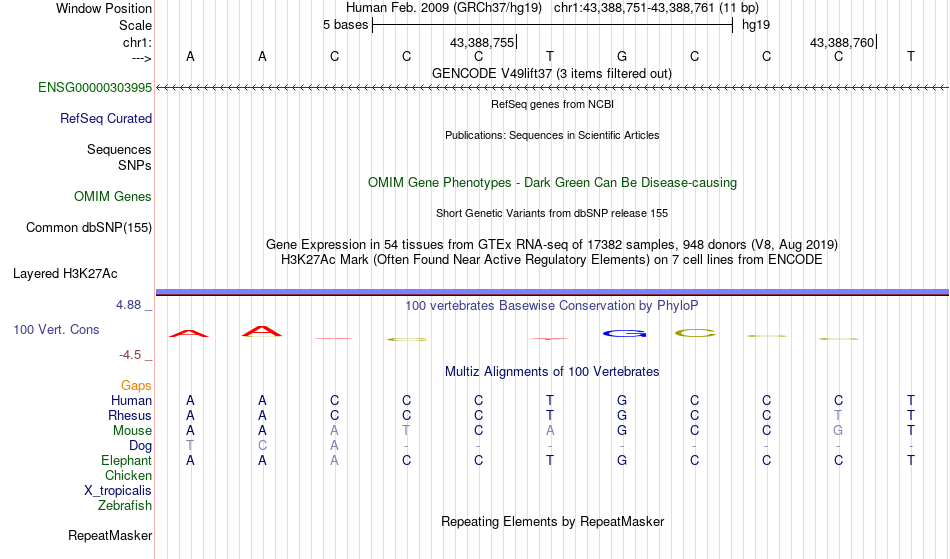950x559 pixels.
Task: Click the blue H3K27Ac signal bar
Action: pyautogui.click(x=552, y=293)
